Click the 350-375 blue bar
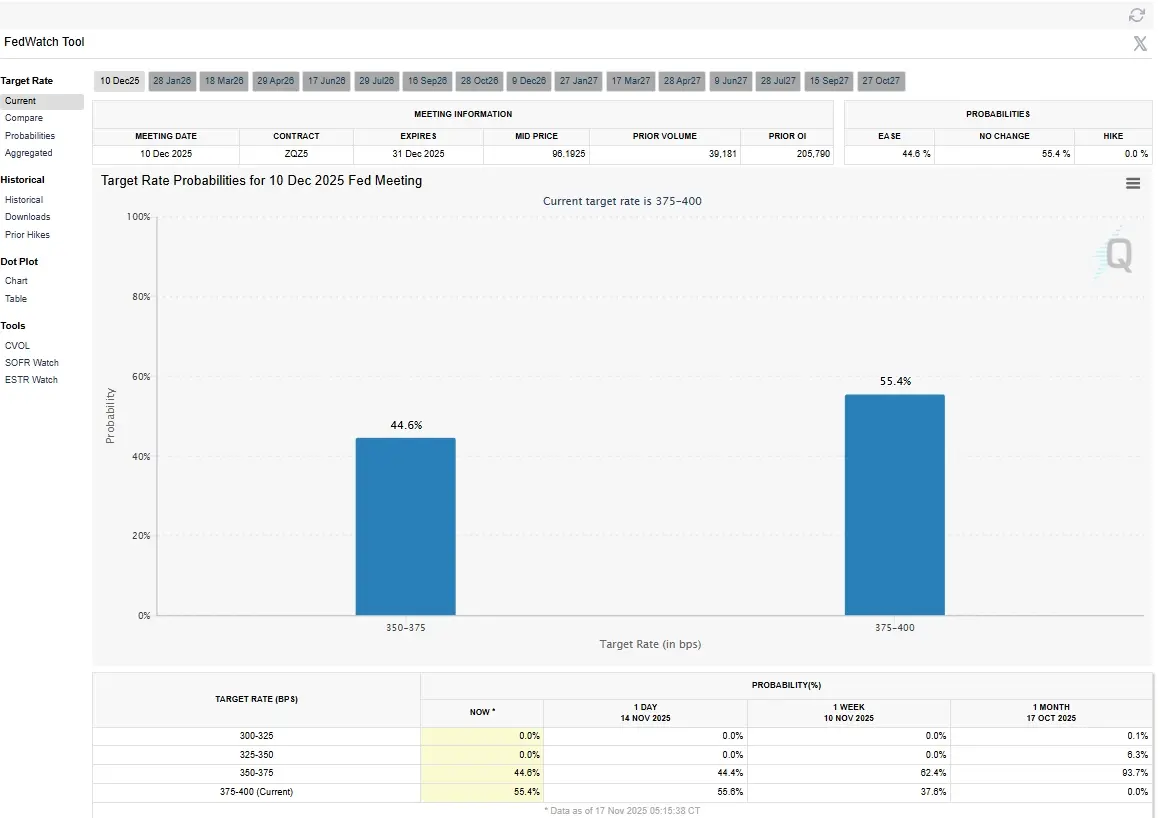This screenshot has width=1160, height=818. tap(405, 526)
